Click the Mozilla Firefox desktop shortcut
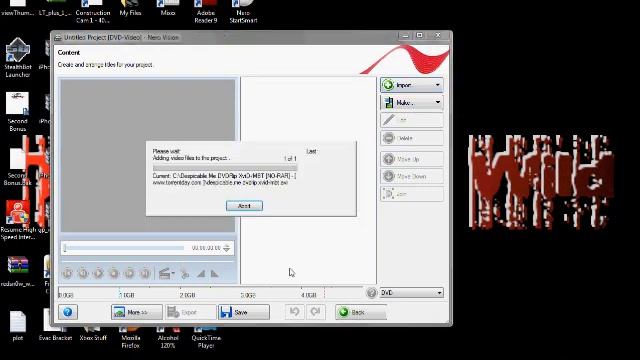 131,337
